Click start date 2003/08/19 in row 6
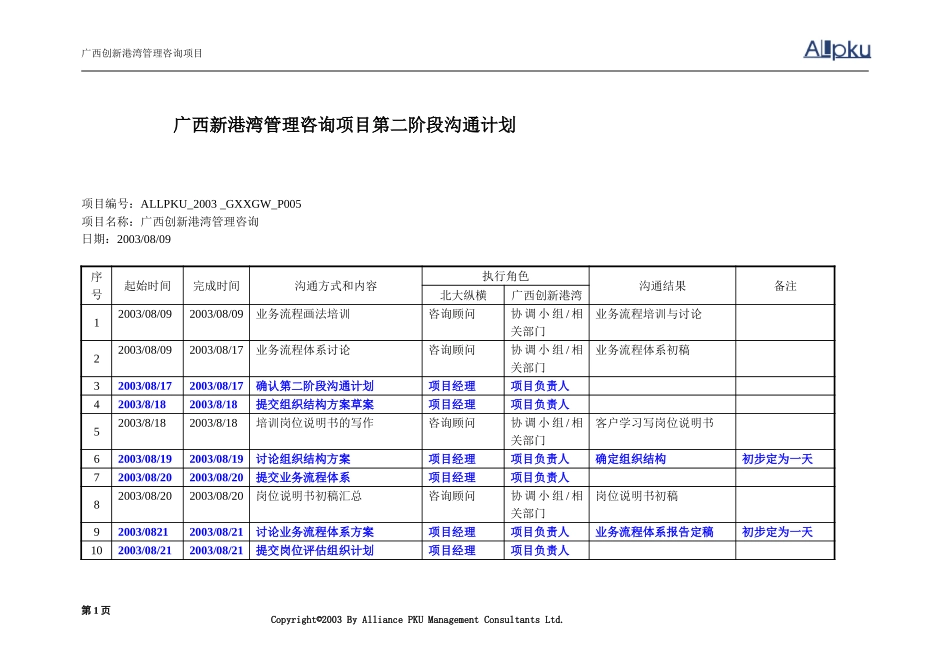This screenshot has width=950, height=672. (x=145, y=459)
